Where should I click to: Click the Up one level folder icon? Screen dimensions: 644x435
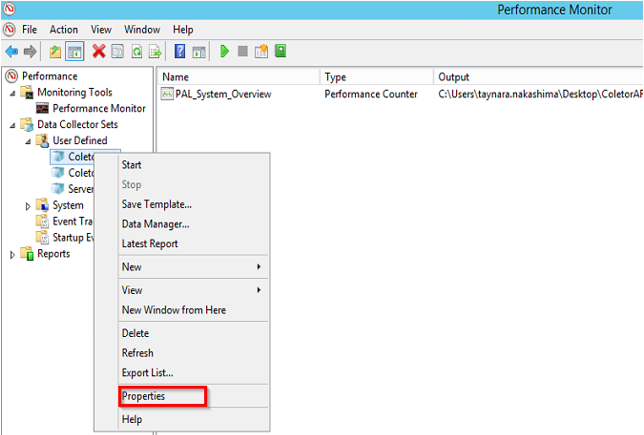pos(55,52)
